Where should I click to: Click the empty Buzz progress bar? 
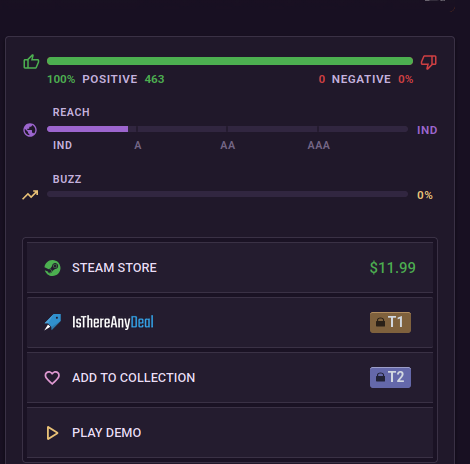pos(227,194)
